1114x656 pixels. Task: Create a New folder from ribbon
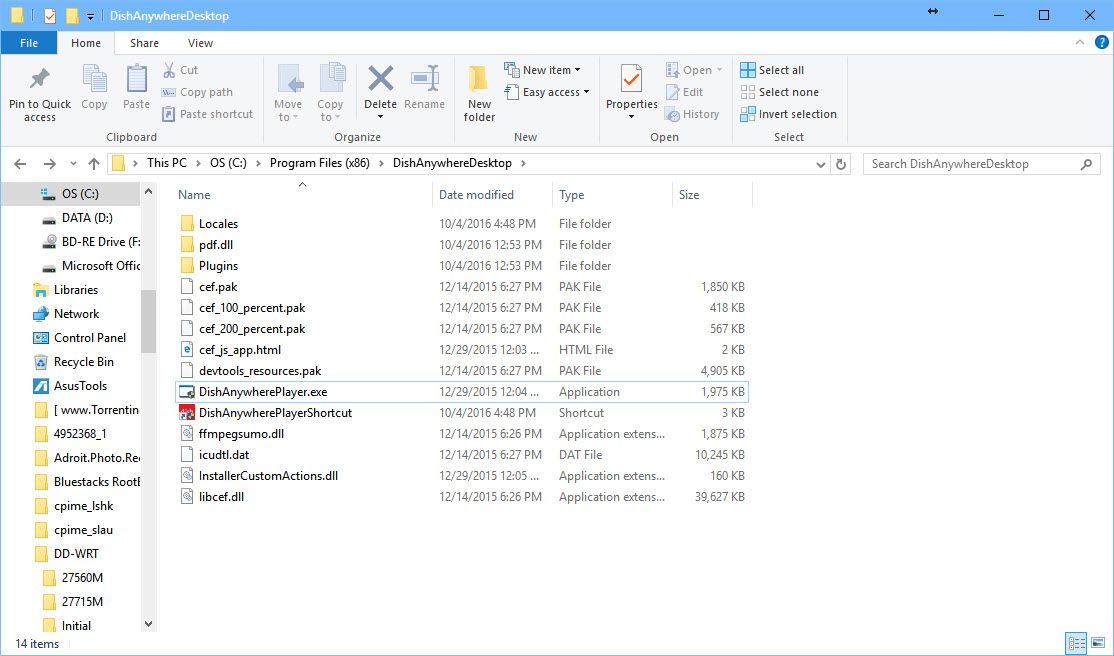pyautogui.click(x=479, y=94)
